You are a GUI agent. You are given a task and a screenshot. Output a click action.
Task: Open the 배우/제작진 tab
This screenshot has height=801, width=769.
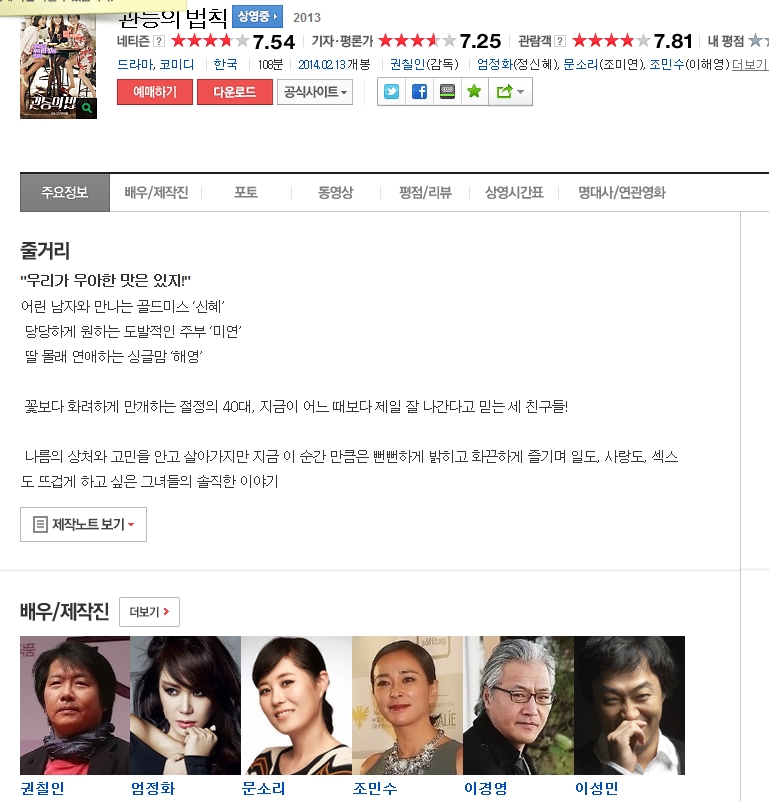[x=156, y=193]
